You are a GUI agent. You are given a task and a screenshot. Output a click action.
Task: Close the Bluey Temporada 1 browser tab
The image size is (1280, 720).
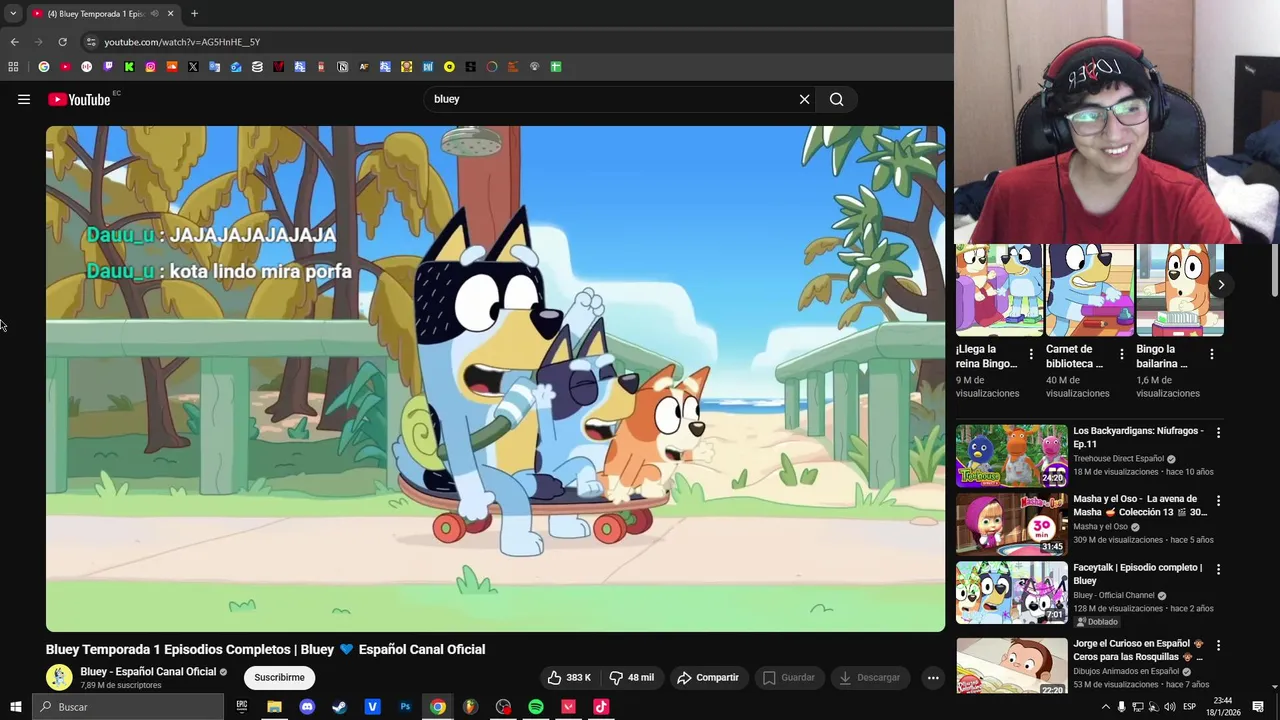(170, 14)
